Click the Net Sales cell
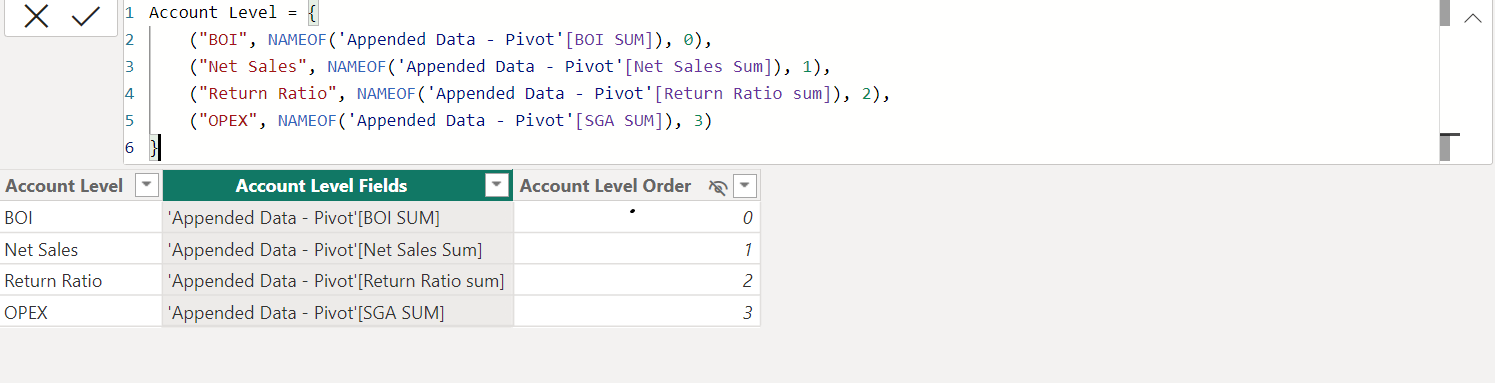Screen dimensions: 1495x383 [81, 249]
